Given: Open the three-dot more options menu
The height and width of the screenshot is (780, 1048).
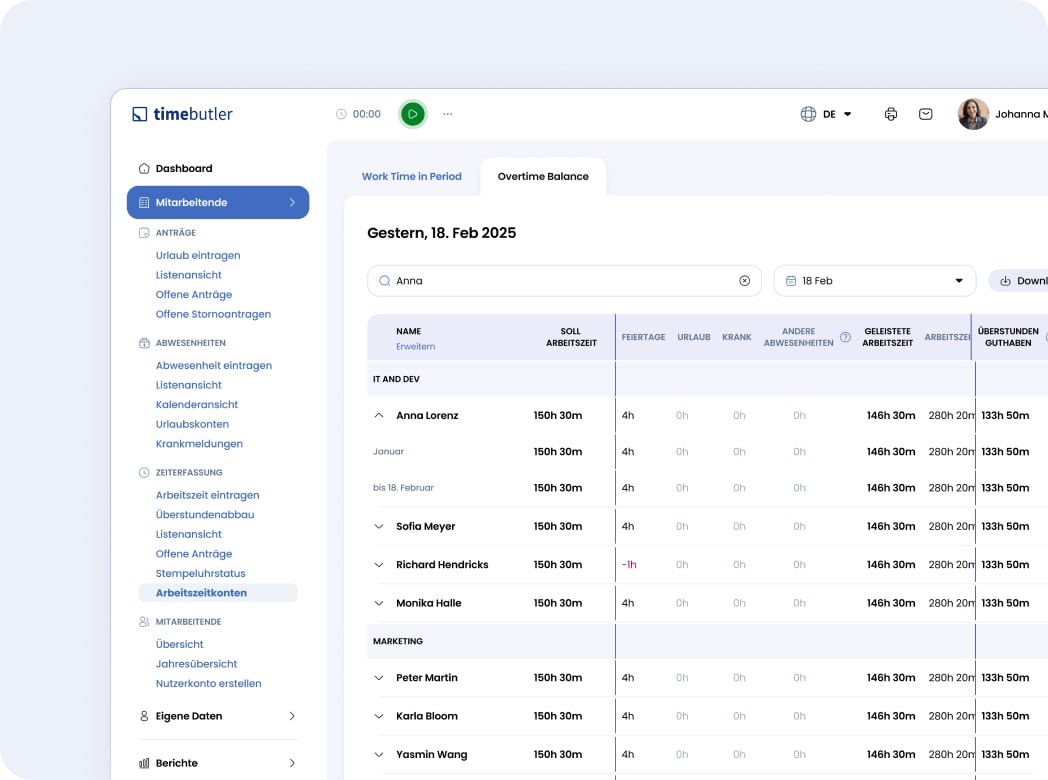Looking at the screenshot, I should pos(448,114).
